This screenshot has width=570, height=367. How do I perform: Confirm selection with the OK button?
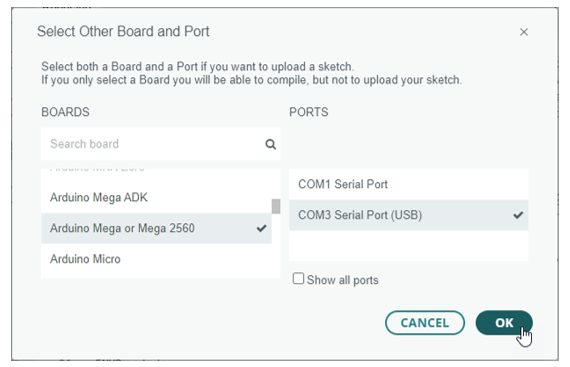[504, 323]
